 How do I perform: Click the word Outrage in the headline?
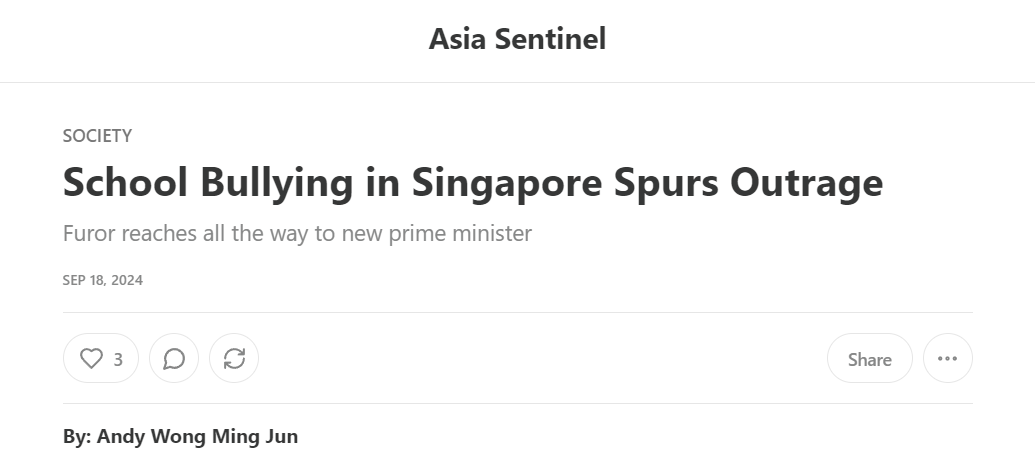[x=807, y=183]
